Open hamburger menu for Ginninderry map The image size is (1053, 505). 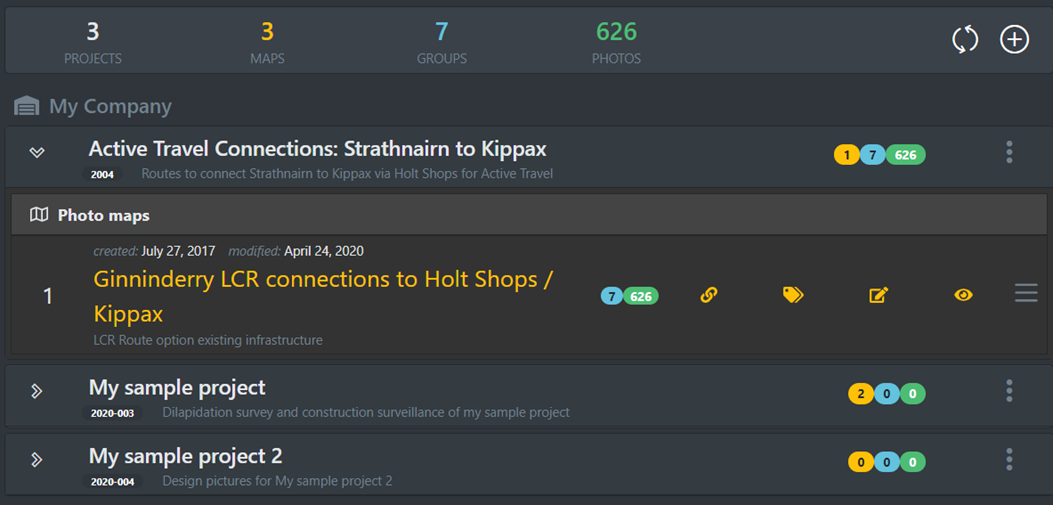(x=1026, y=293)
